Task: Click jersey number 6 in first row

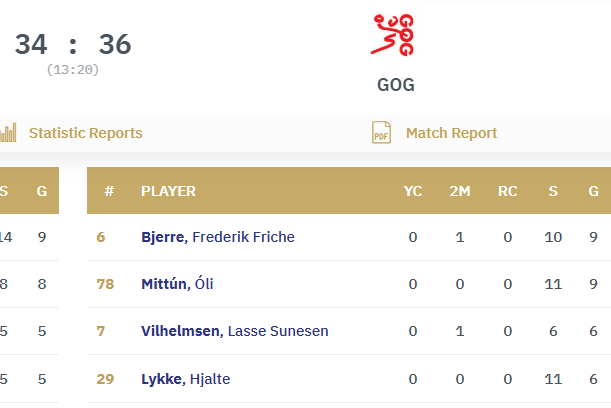Action: pyautogui.click(x=101, y=237)
